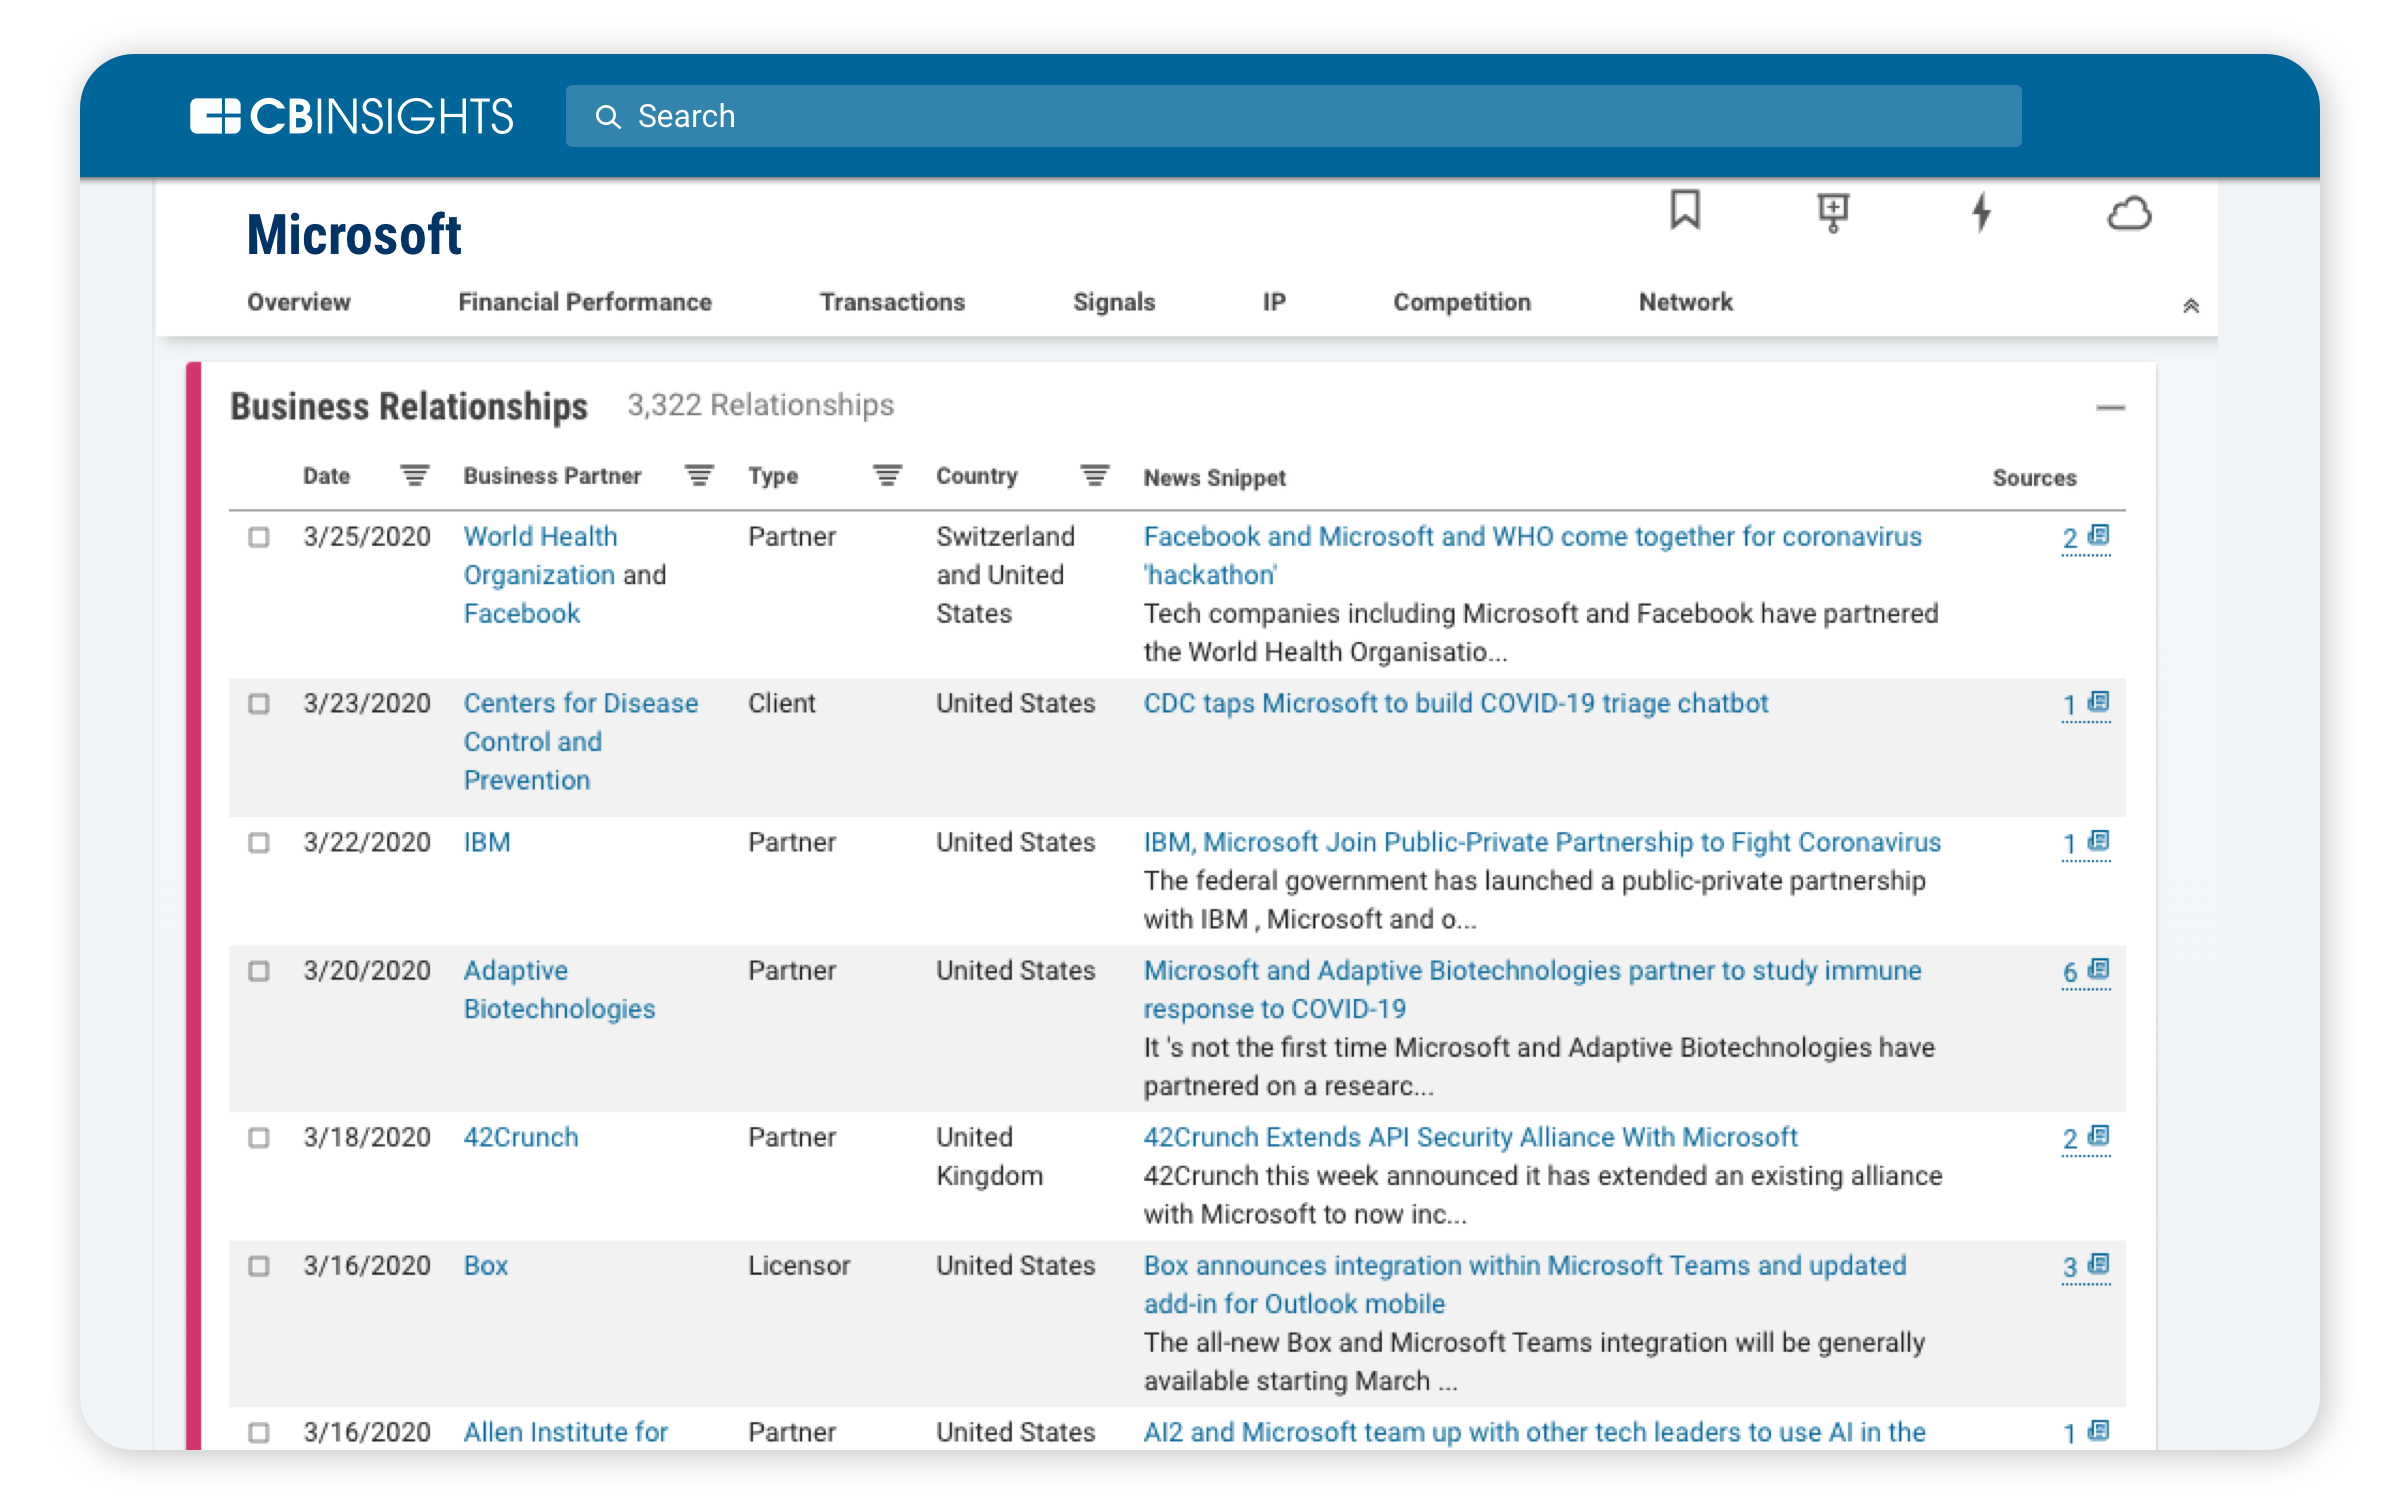Open the Date column filter
The width and height of the screenshot is (2400, 1504).
pos(414,475)
